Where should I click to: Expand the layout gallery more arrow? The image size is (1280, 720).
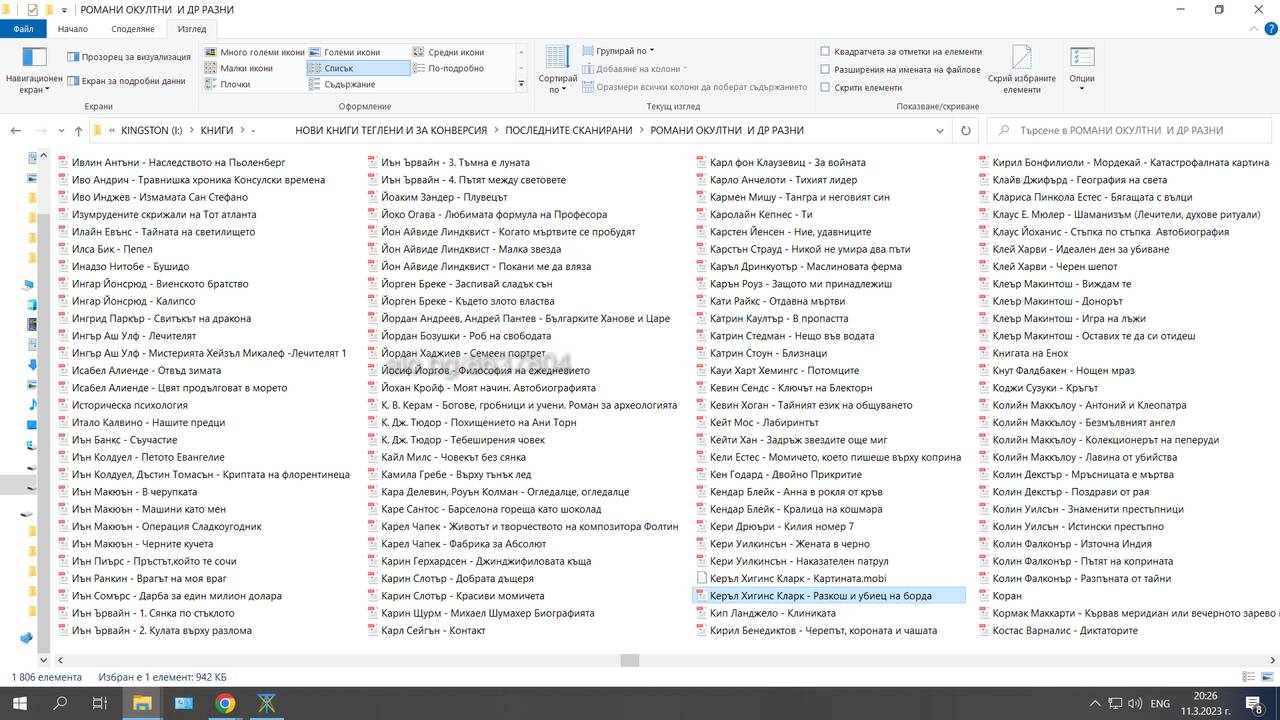(x=521, y=84)
